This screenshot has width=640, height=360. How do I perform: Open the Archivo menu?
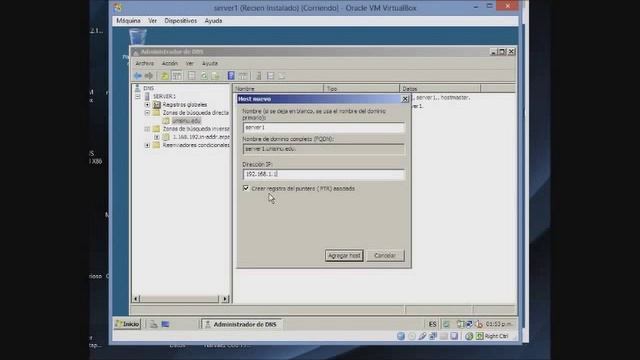(x=144, y=64)
